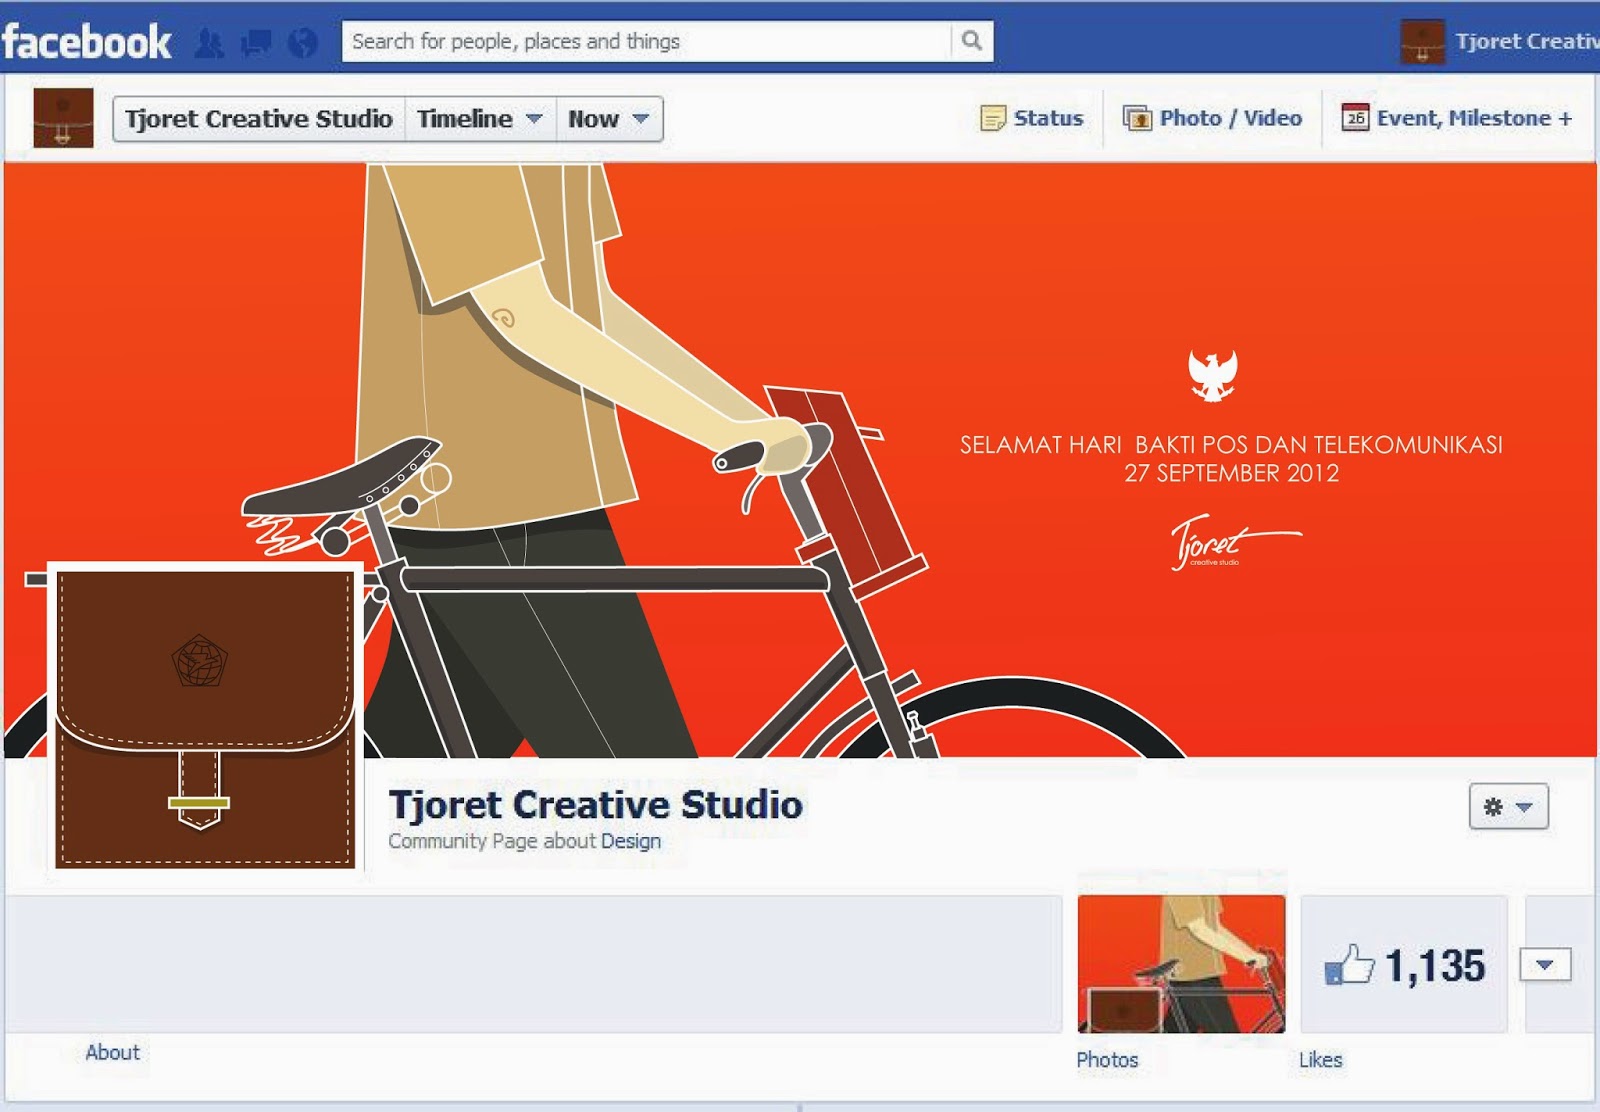This screenshot has width=1600, height=1112.
Task: Open the cover photo image
Action: (x=800, y=460)
